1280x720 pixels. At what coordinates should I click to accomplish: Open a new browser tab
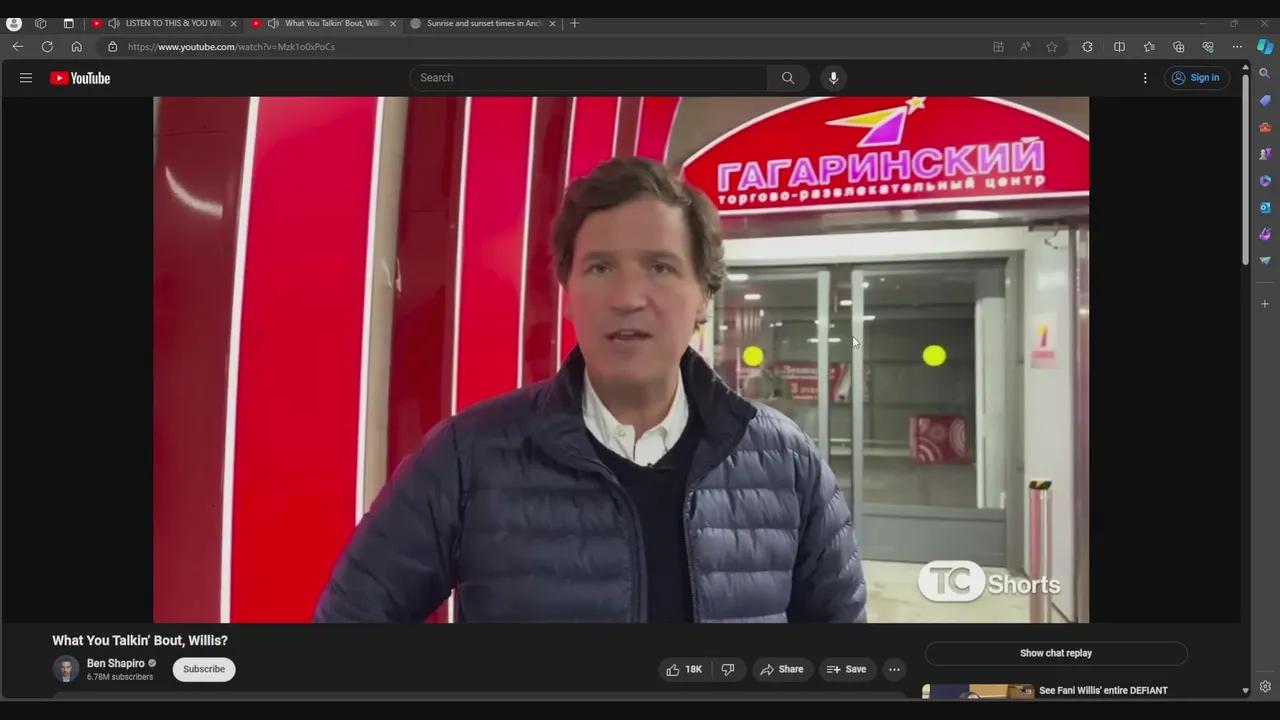[x=574, y=23]
